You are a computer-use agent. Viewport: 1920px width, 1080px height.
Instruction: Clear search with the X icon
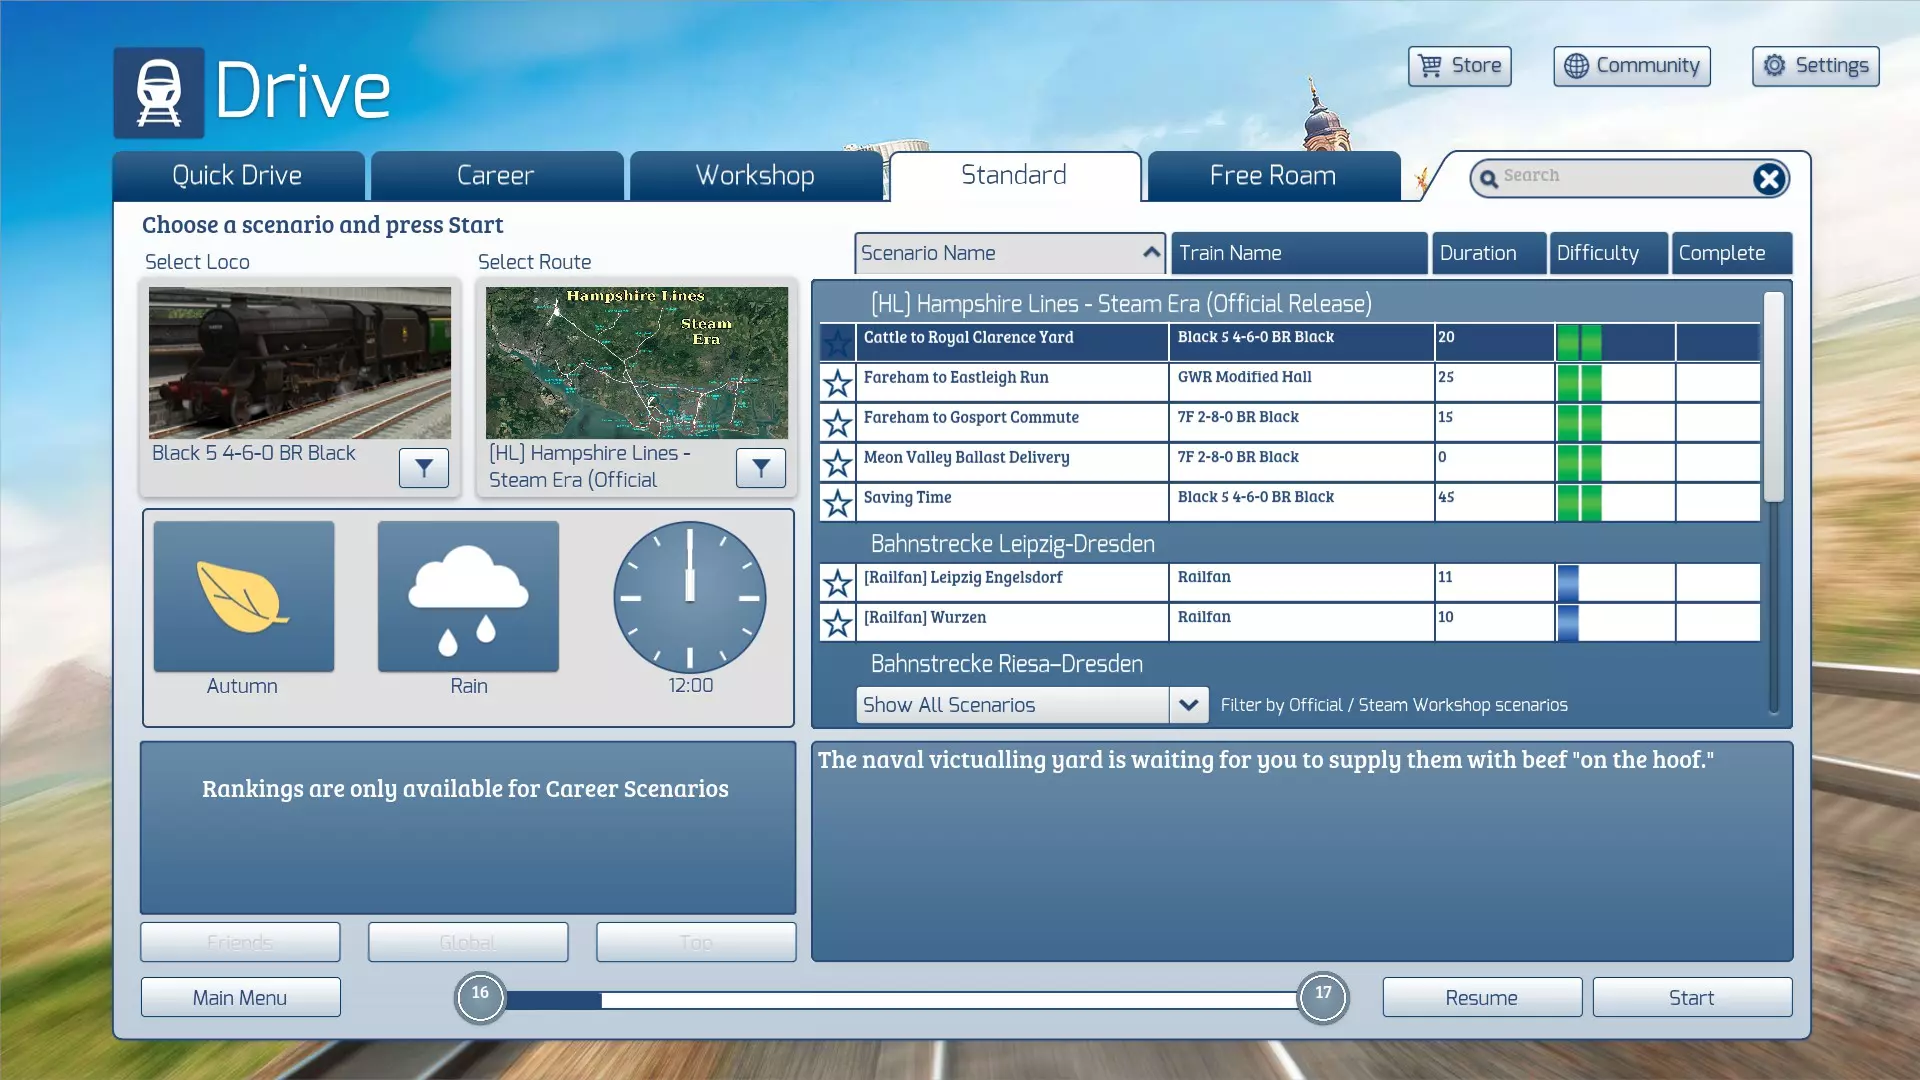[x=1768, y=179]
